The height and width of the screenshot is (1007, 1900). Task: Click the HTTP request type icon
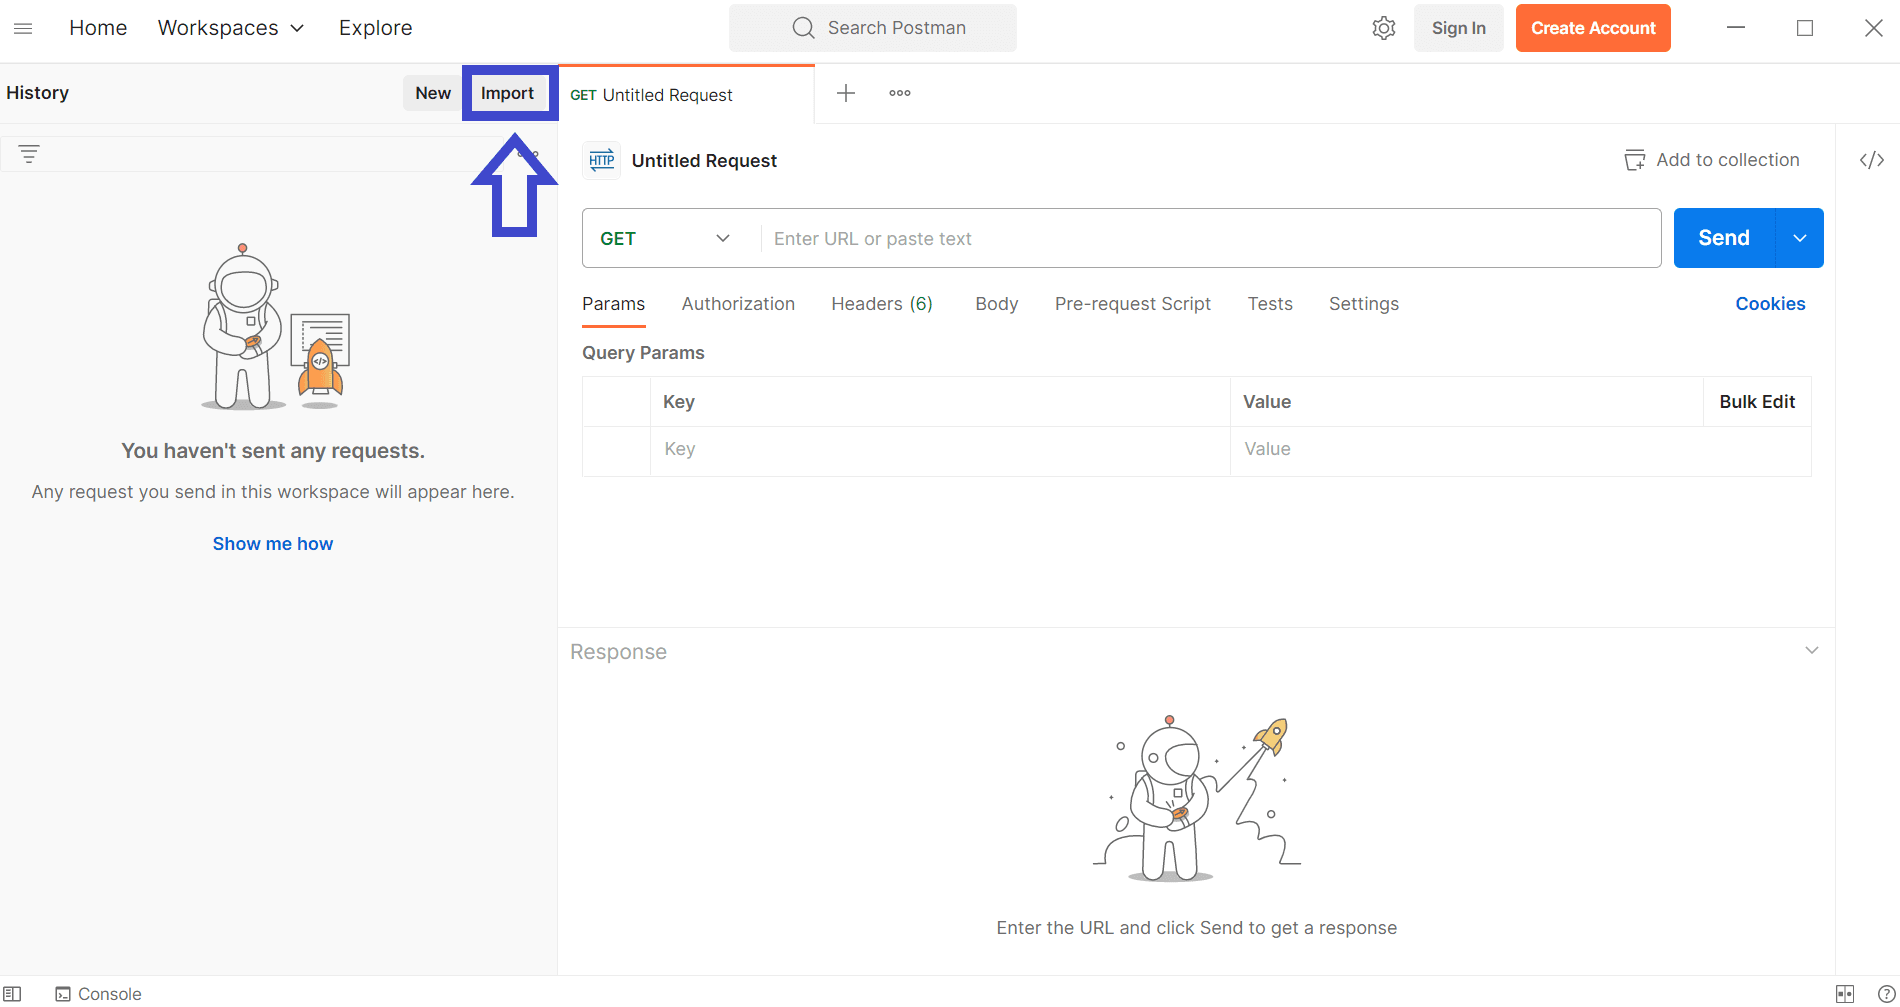click(x=602, y=160)
